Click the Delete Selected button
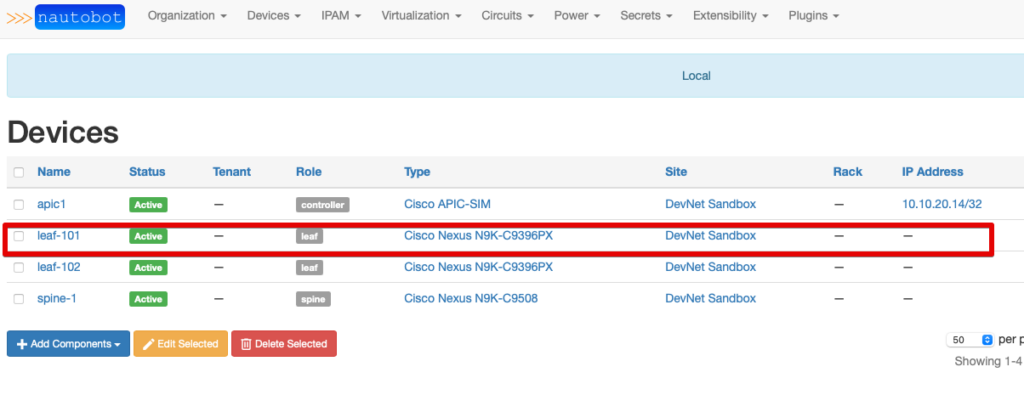The width and height of the screenshot is (1024, 395). point(284,343)
